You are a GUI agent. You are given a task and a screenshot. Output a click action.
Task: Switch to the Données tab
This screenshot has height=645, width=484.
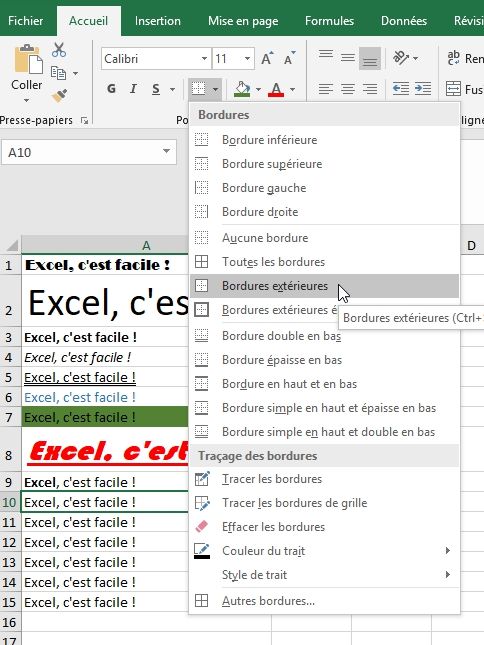(404, 21)
